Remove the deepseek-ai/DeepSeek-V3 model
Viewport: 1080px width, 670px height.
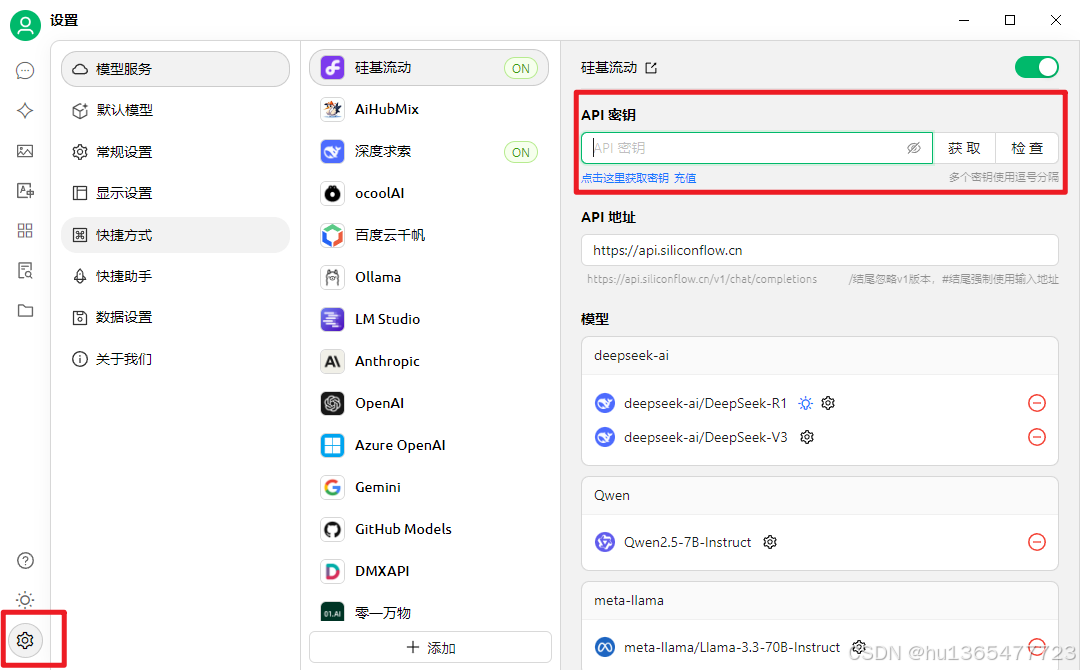point(1037,437)
